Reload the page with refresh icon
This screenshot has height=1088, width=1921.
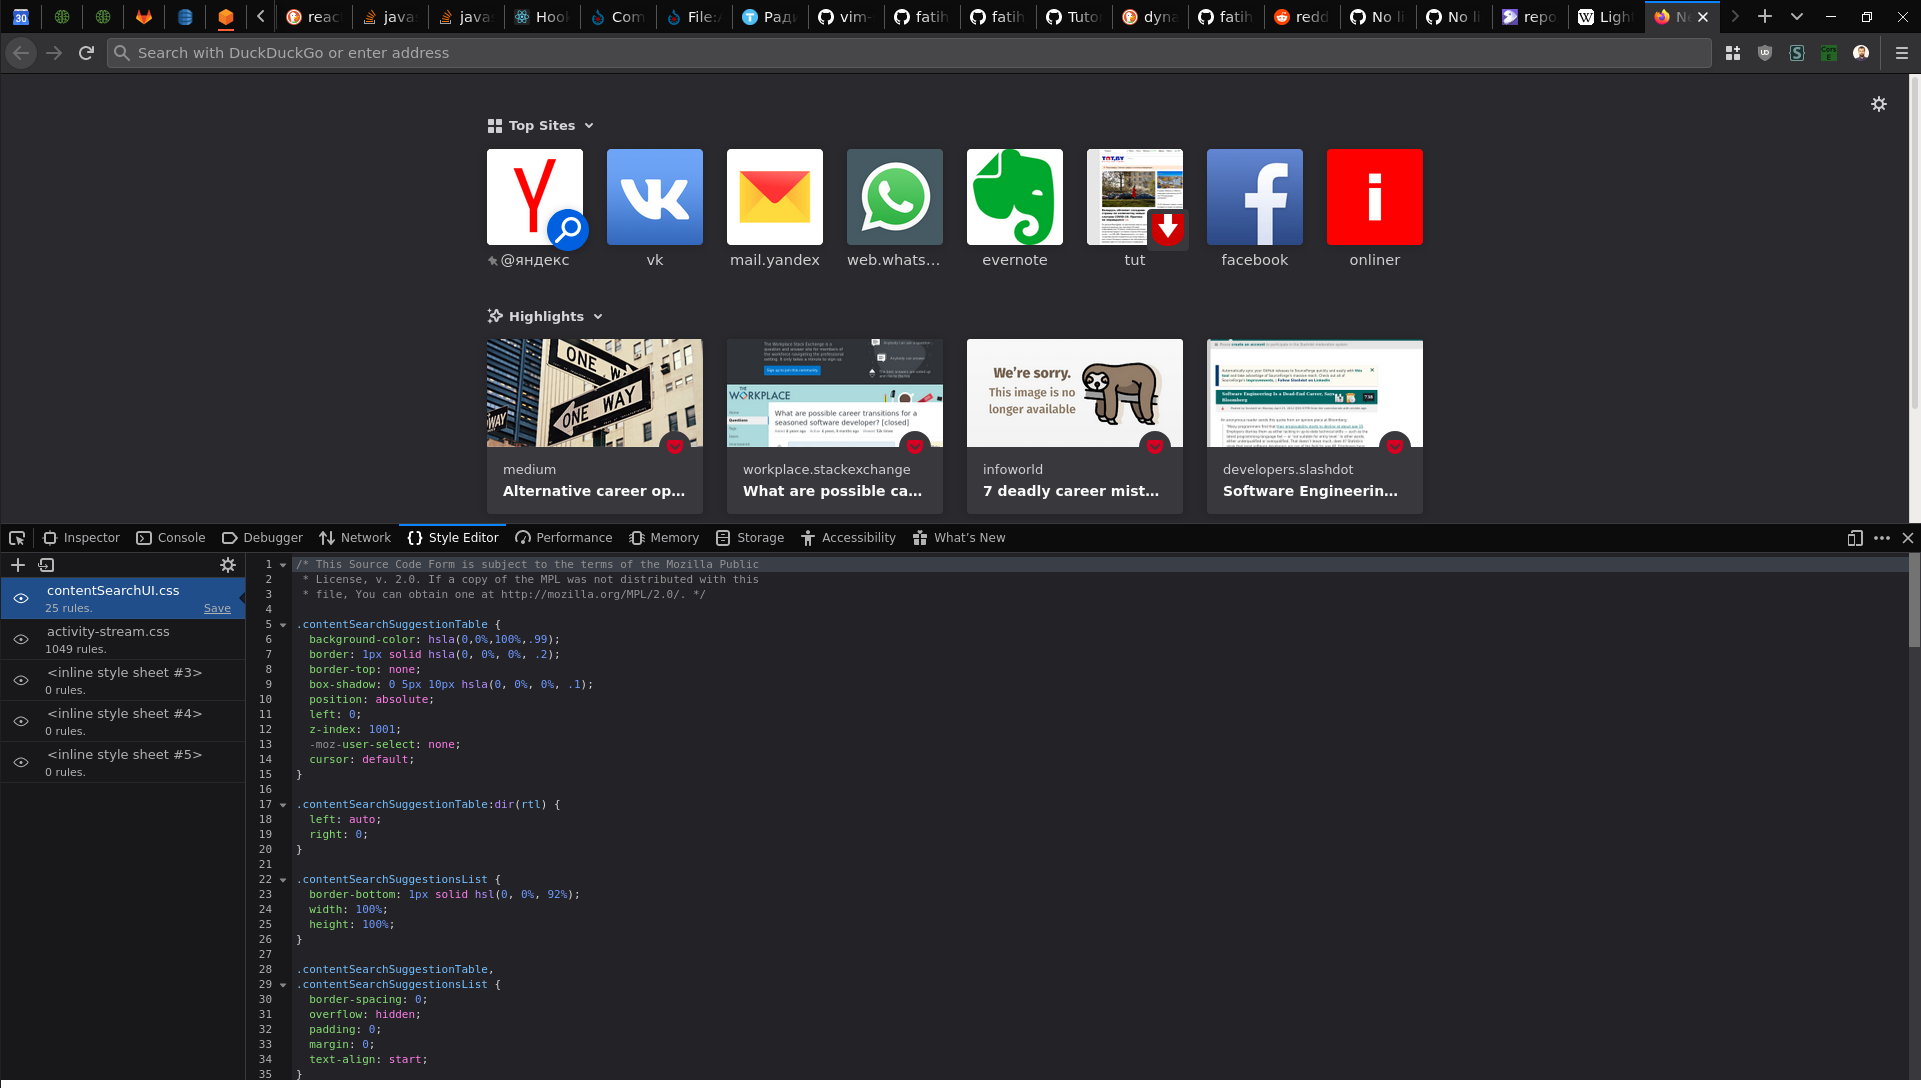click(x=87, y=53)
